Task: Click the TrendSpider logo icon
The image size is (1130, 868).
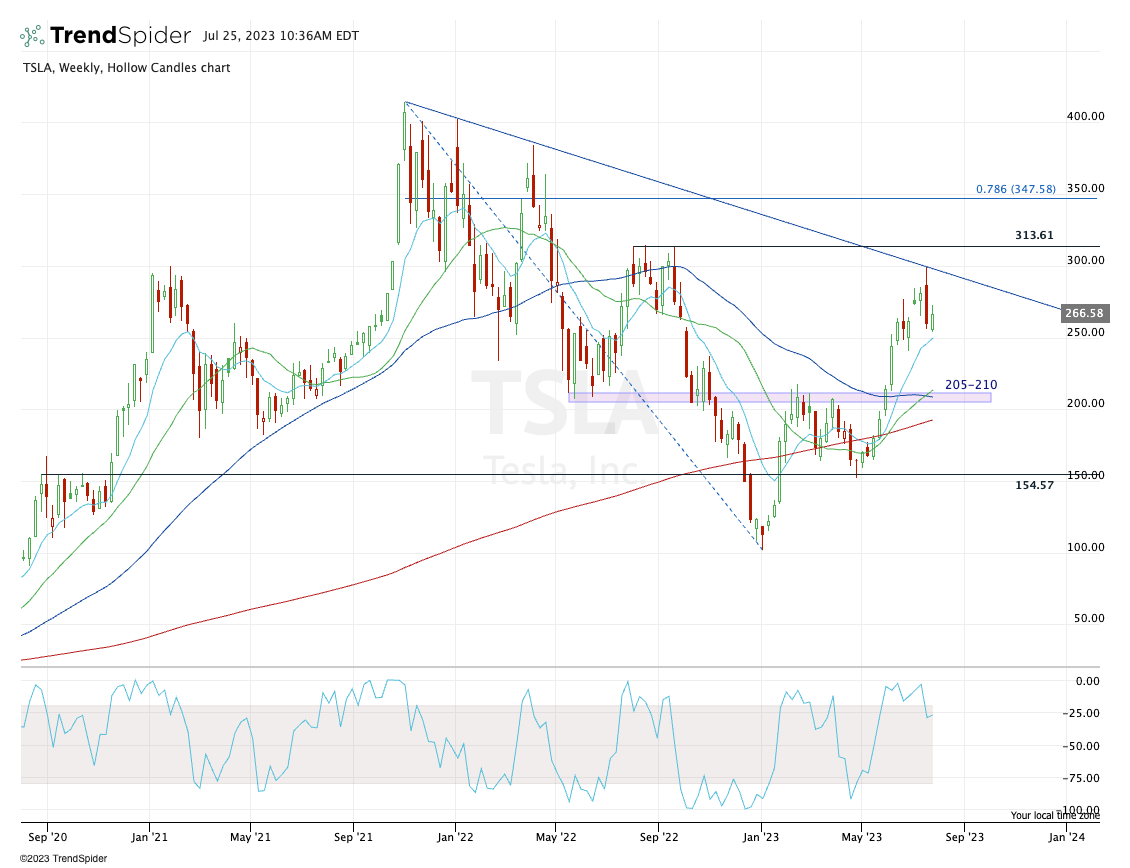Action: [x=32, y=36]
